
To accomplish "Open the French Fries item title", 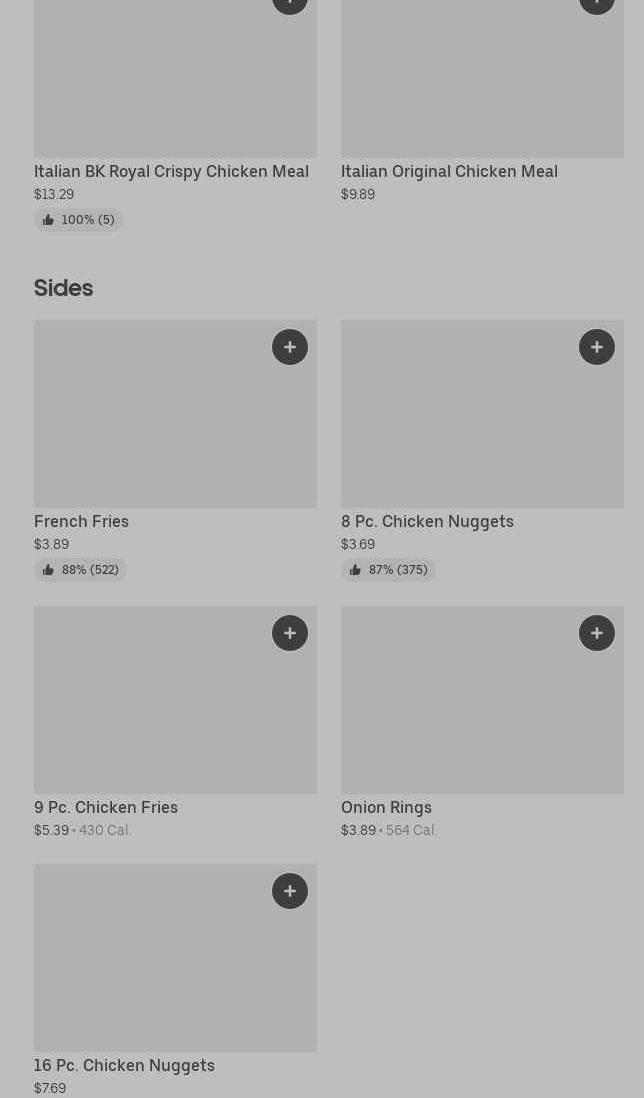I will [x=81, y=522].
